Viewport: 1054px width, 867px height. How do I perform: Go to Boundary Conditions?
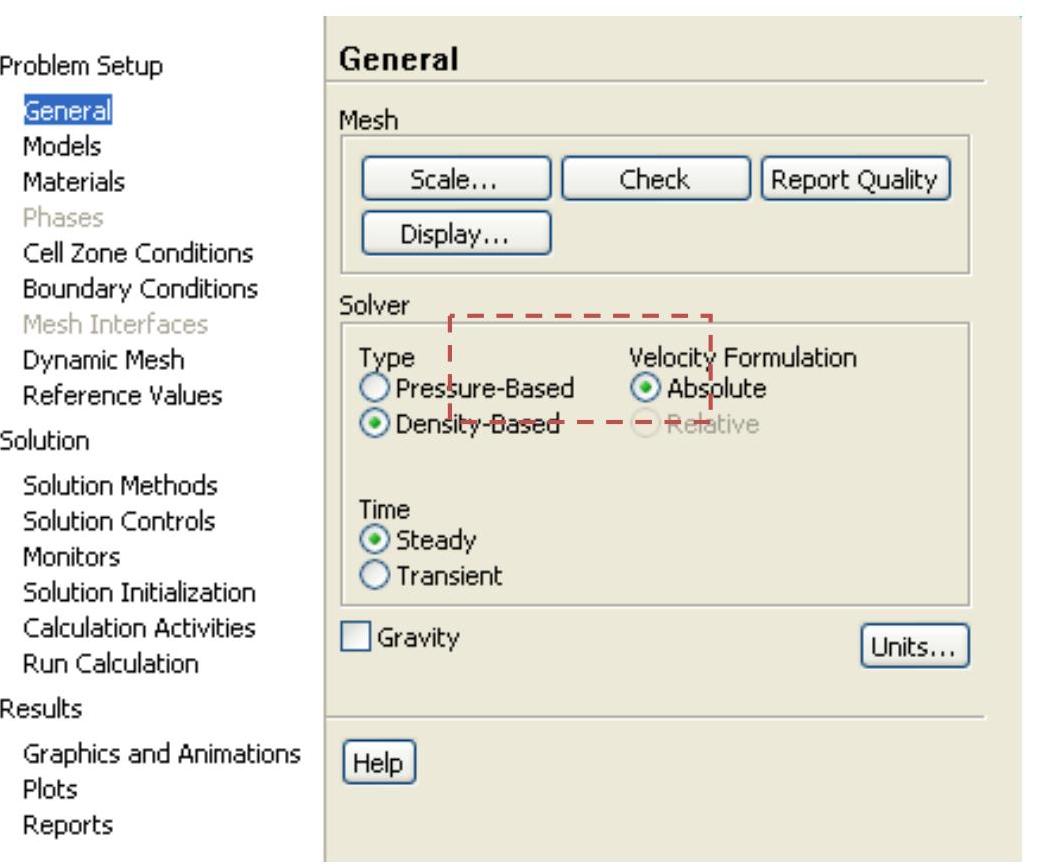point(140,289)
